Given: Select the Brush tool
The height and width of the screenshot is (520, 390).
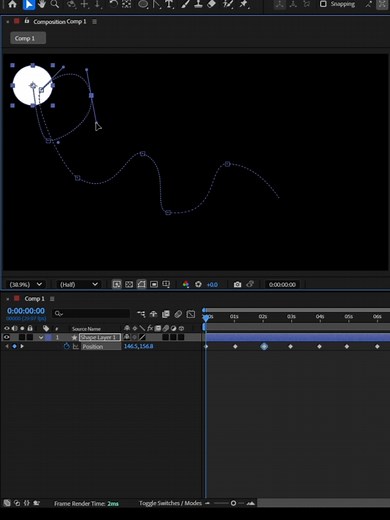Looking at the screenshot, I should (x=186, y=4).
